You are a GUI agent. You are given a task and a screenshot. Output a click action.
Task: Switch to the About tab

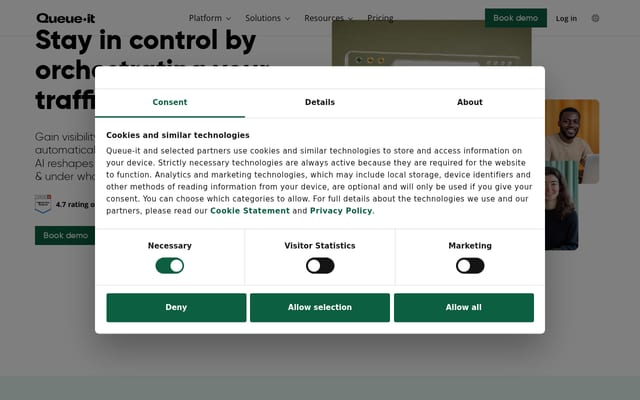tap(470, 102)
